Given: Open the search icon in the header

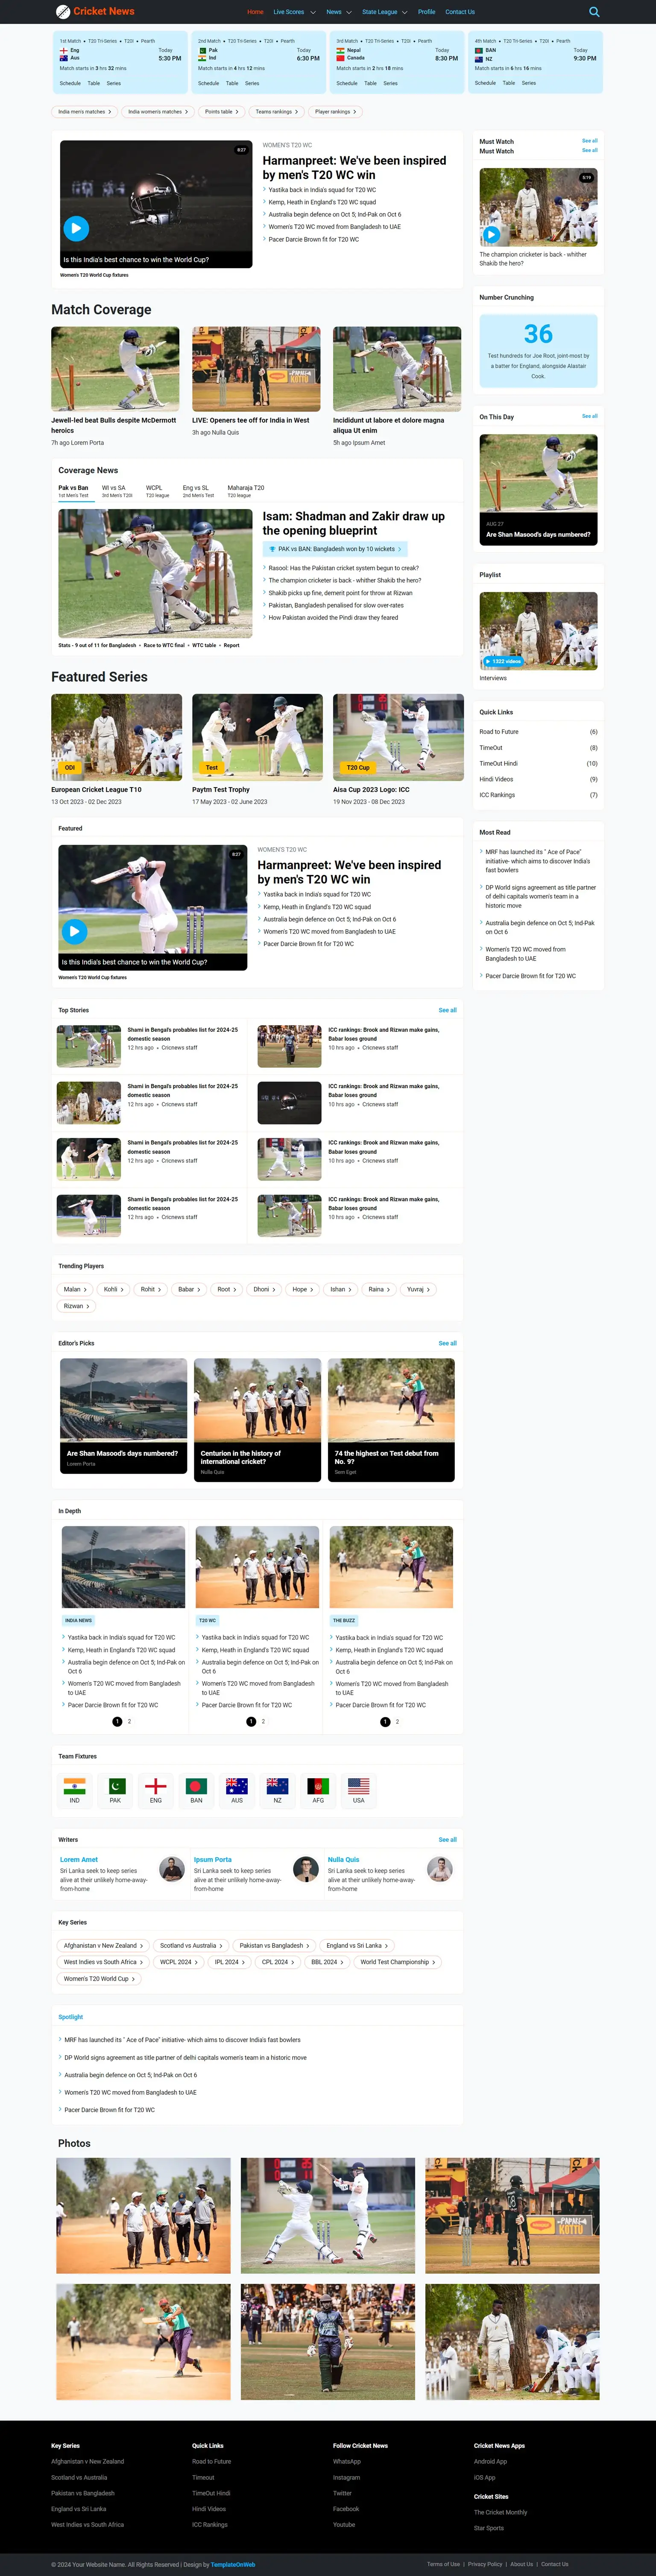Looking at the screenshot, I should pos(594,12).
